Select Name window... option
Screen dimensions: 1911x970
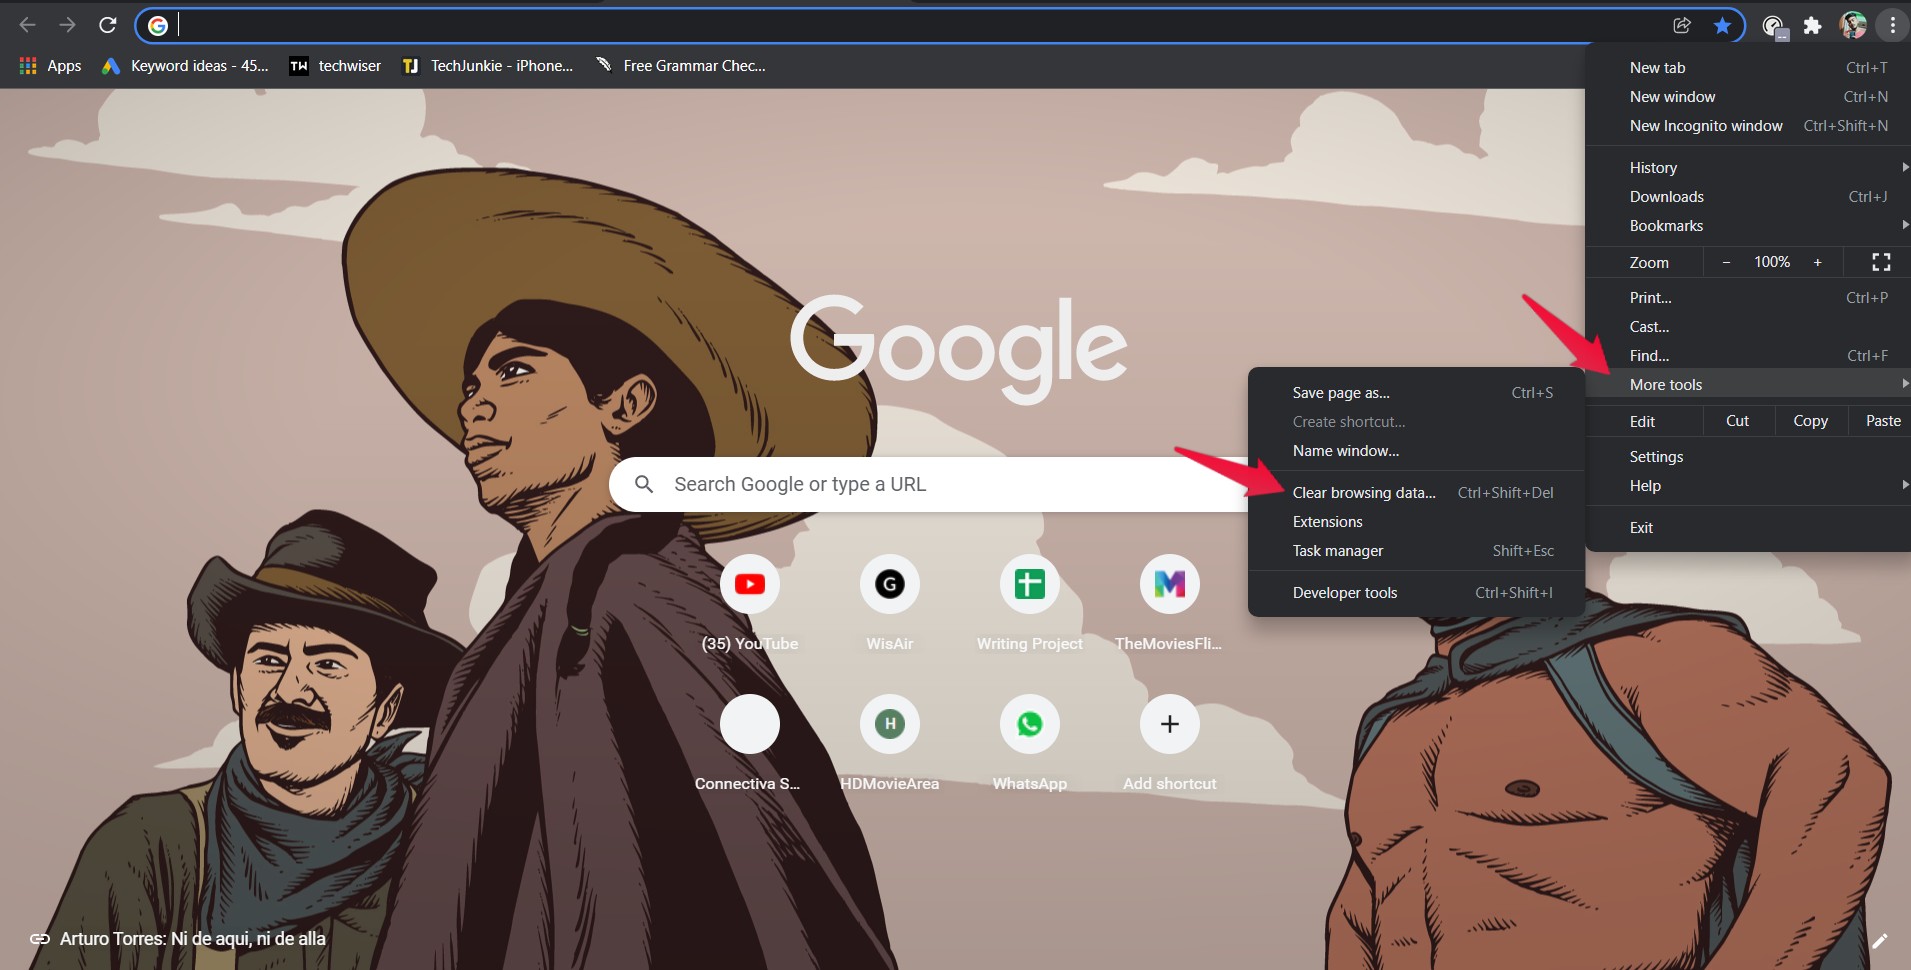tap(1416, 451)
